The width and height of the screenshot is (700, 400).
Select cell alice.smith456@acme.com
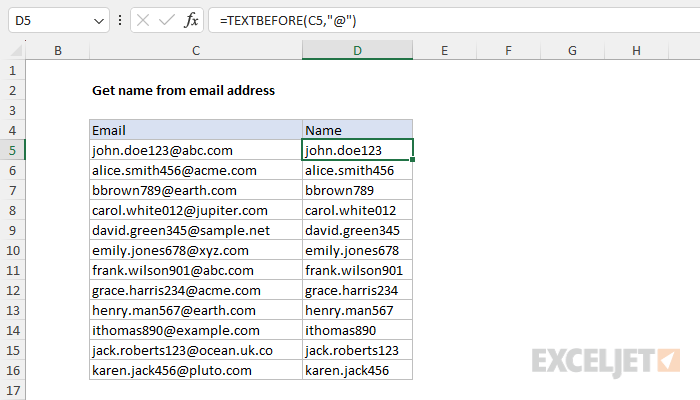pyautogui.click(x=196, y=170)
